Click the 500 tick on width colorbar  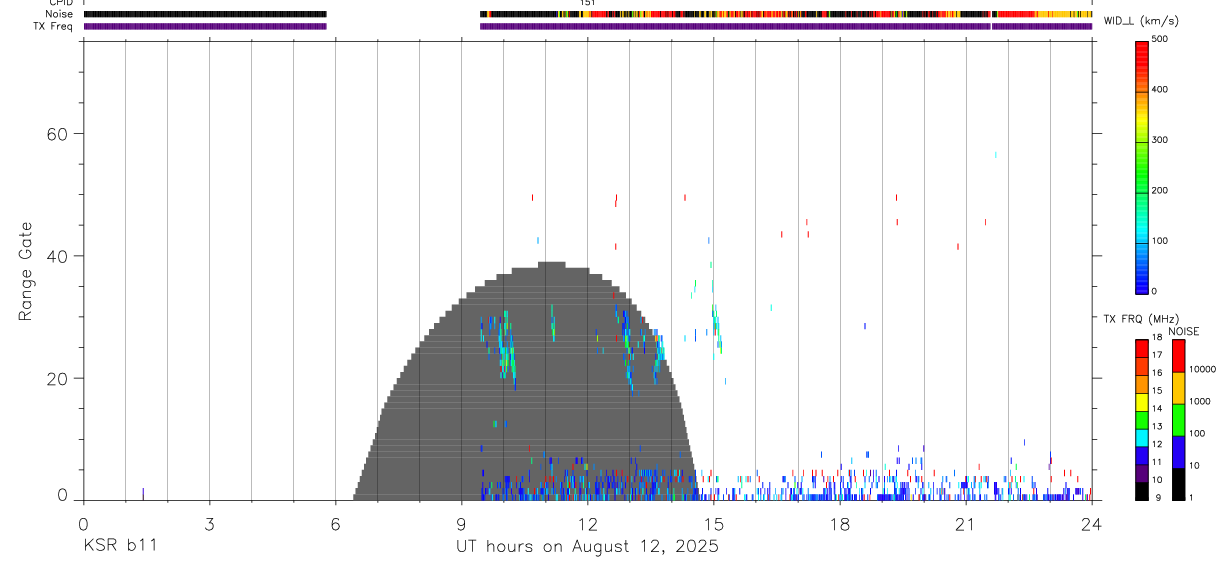point(1160,39)
